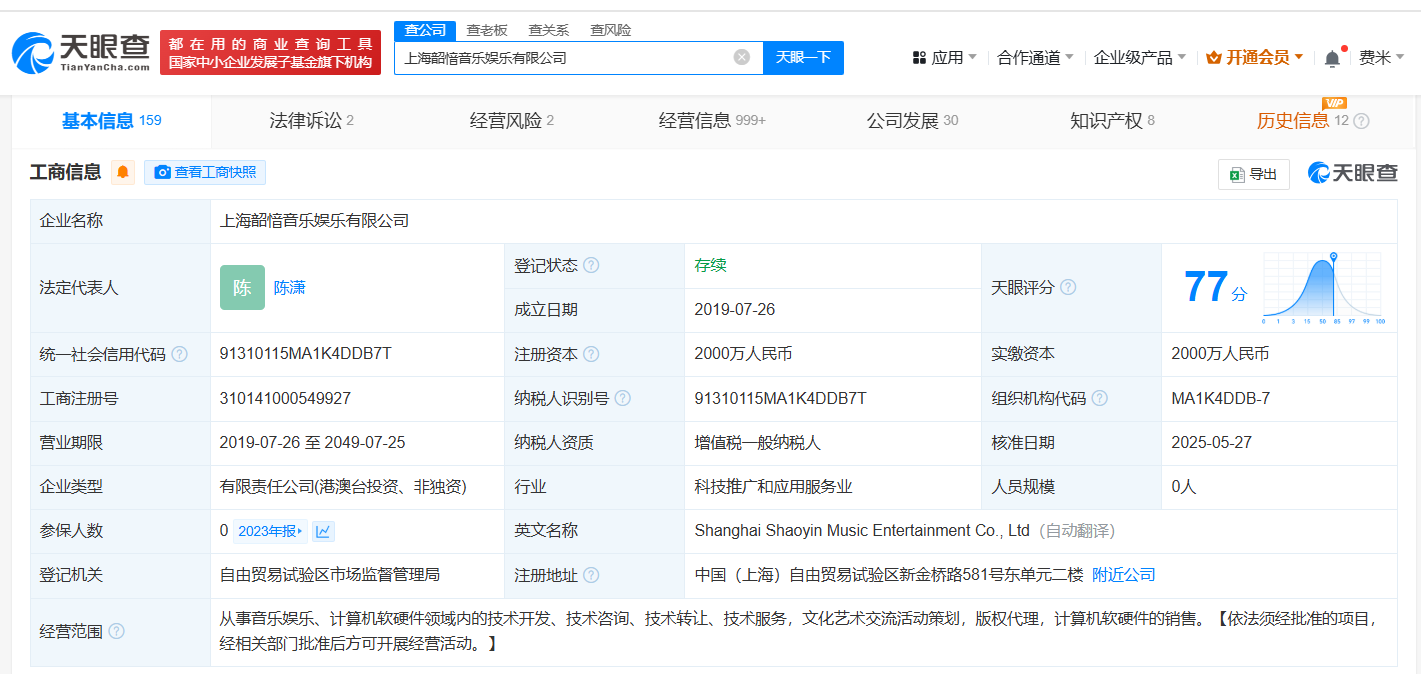Expand the 合作通道 dropdown
1421x674 pixels.
[1035, 57]
